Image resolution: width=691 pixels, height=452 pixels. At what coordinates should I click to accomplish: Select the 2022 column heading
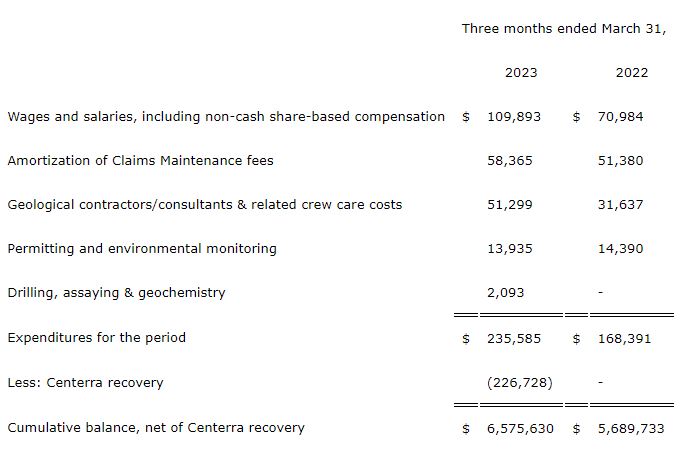[631, 73]
